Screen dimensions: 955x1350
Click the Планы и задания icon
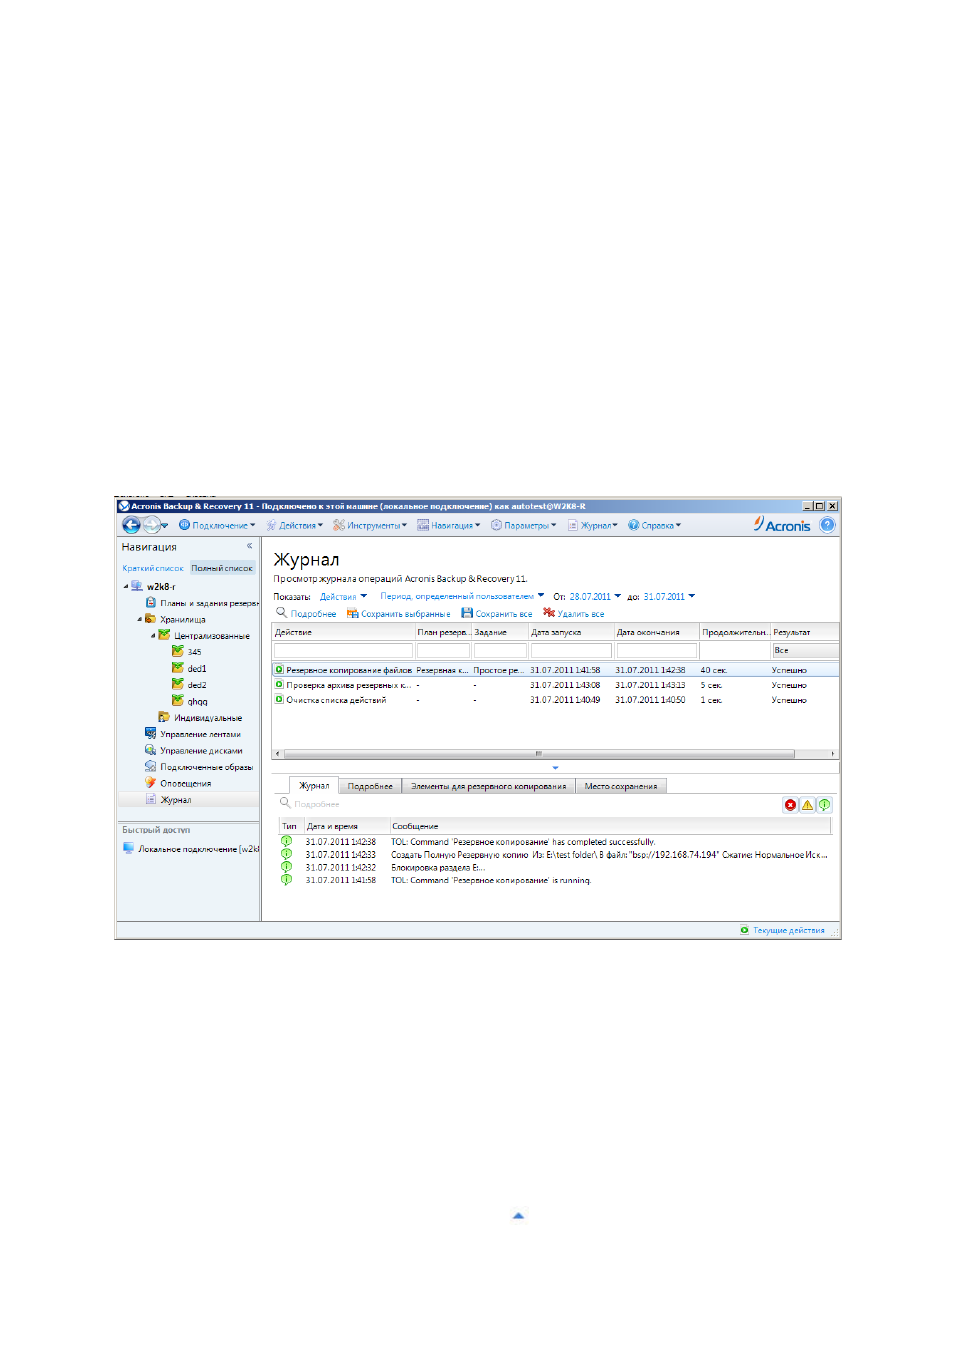click(x=151, y=602)
